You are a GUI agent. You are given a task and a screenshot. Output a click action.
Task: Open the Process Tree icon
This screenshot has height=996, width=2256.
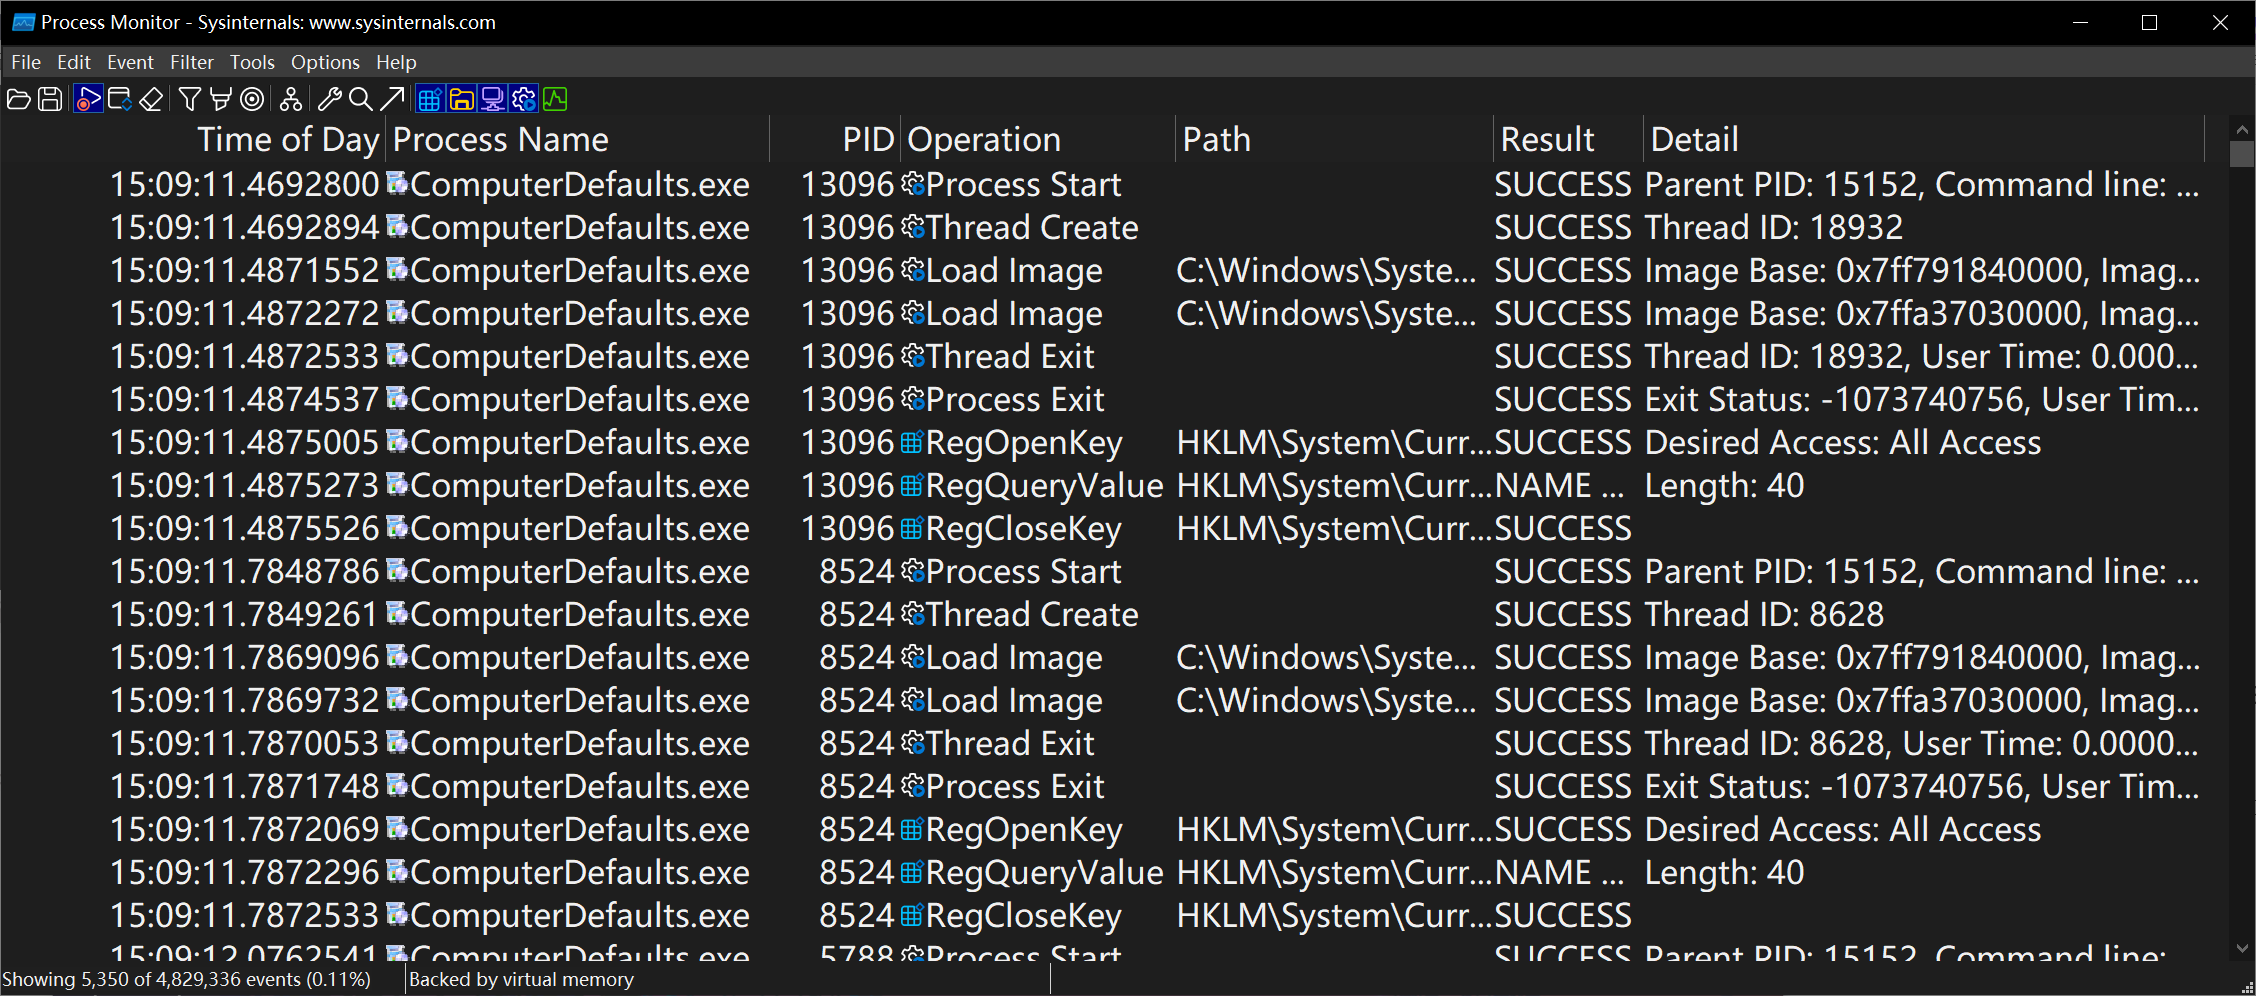(x=291, y=99)
